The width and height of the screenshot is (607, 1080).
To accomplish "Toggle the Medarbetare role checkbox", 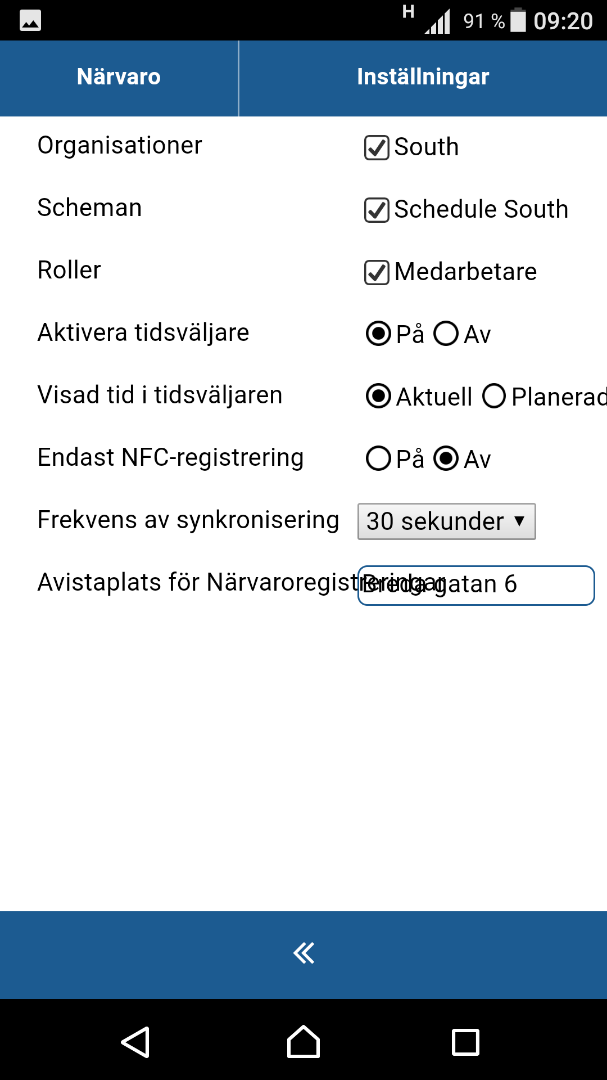I will [376, 272].
